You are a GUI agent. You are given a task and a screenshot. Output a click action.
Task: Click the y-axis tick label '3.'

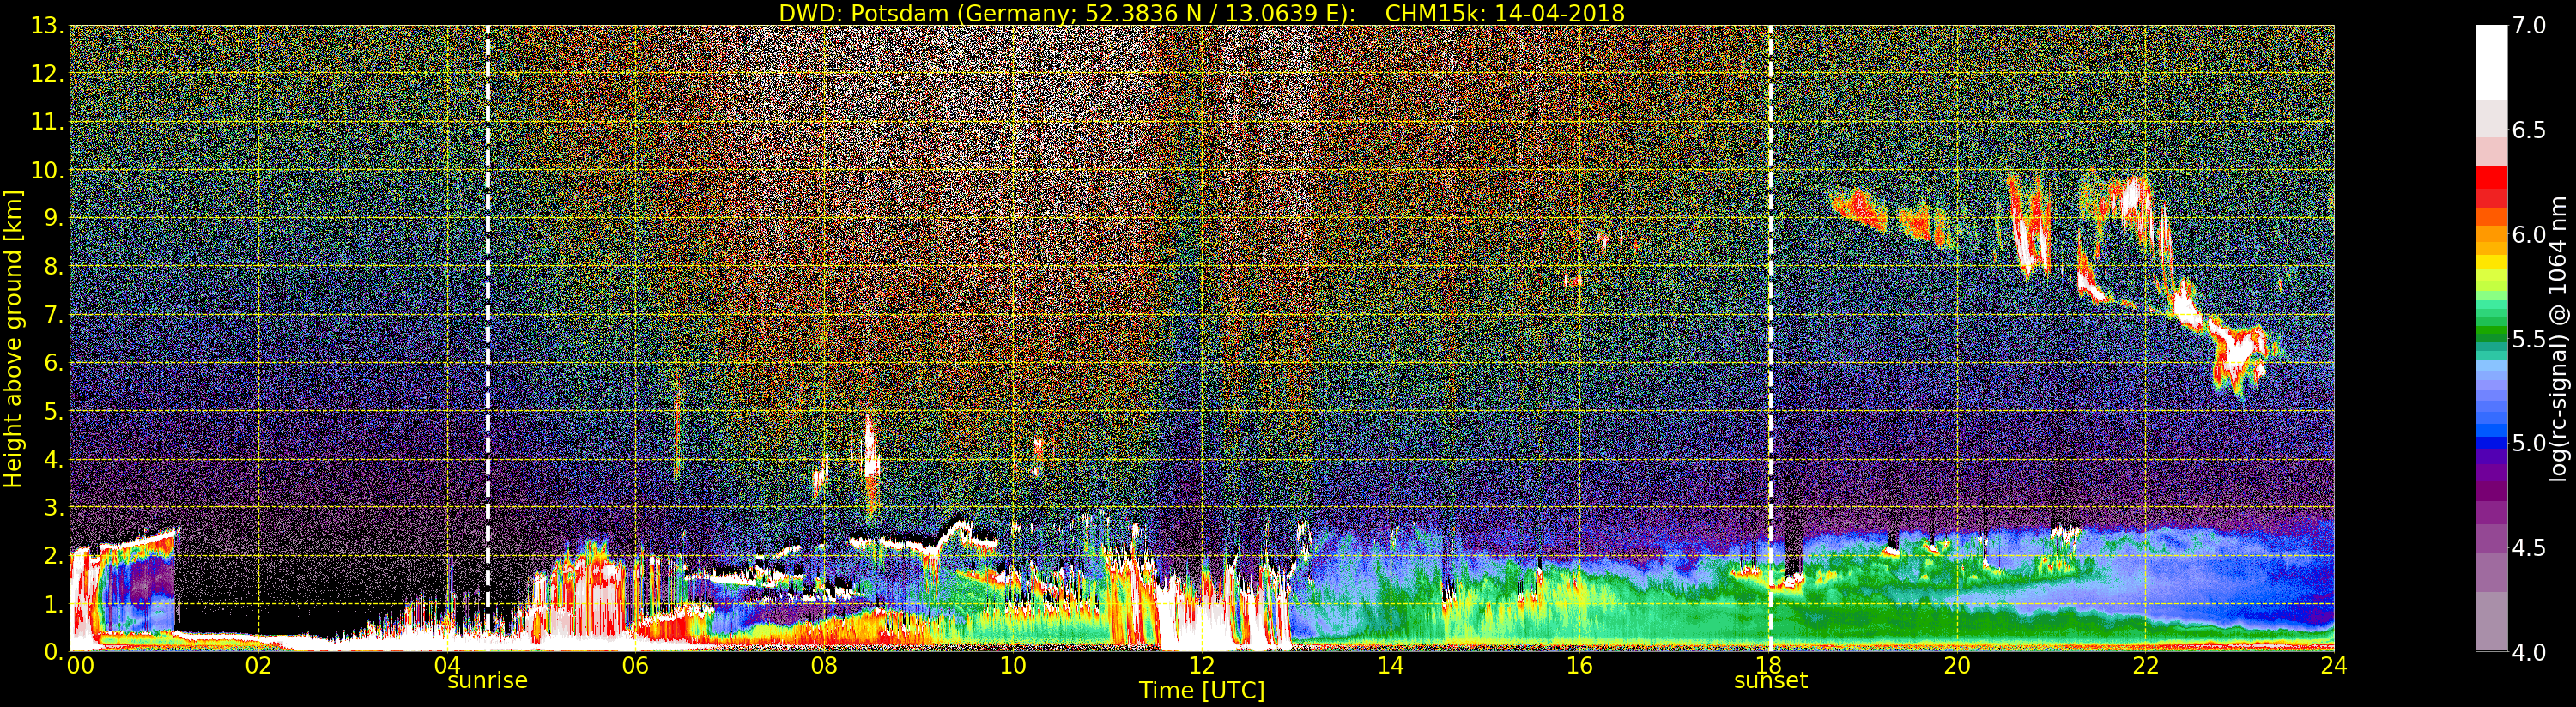click(53, 507)
